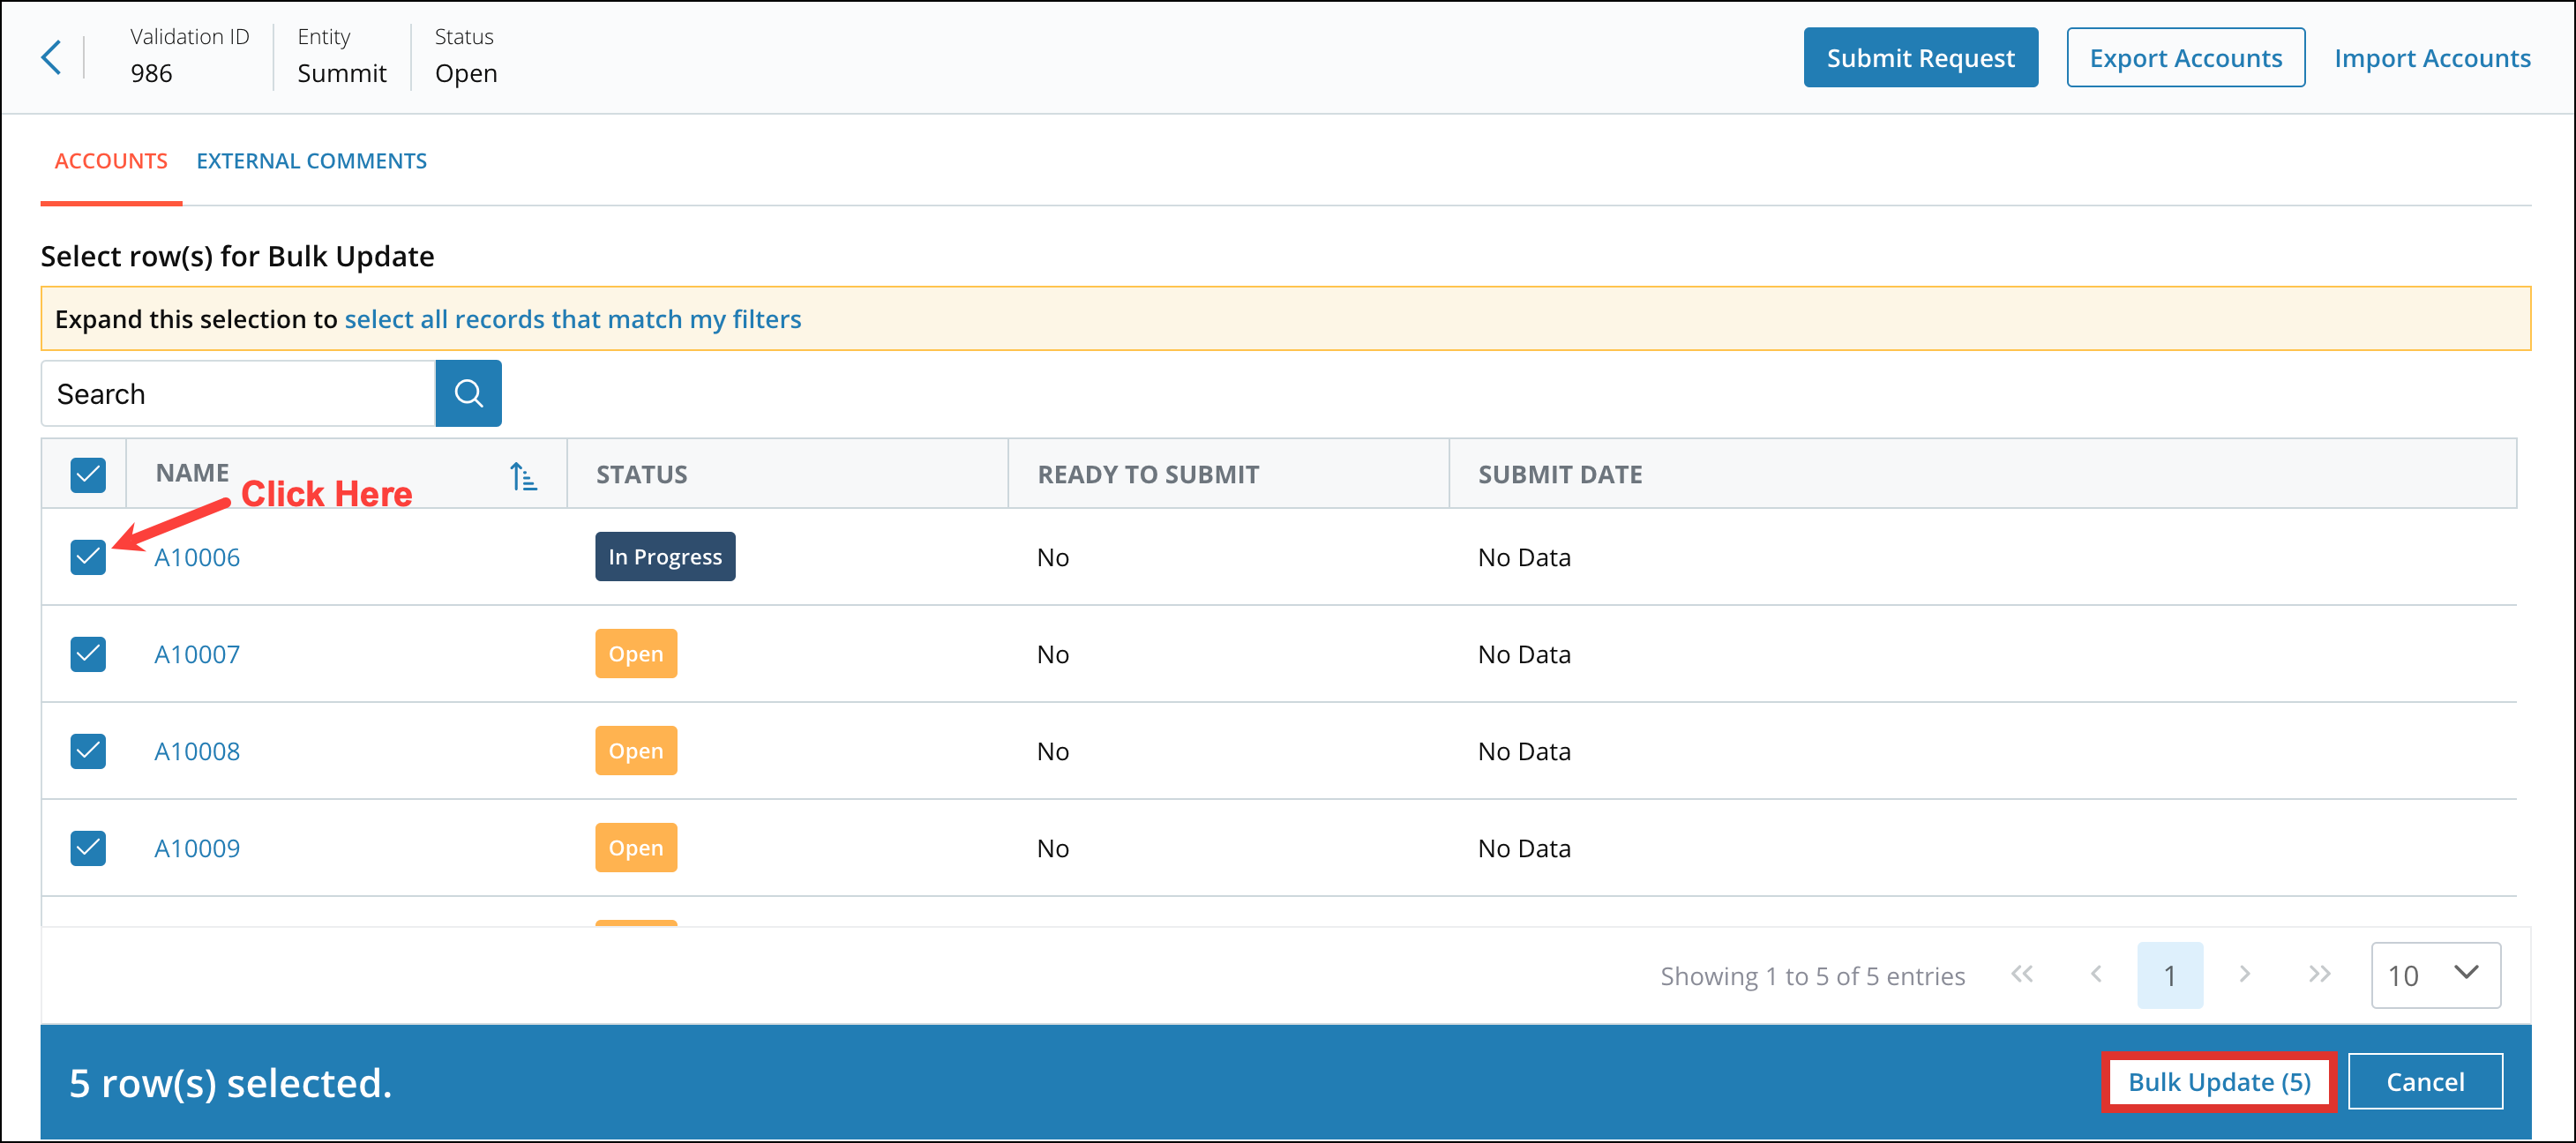Uncheck the A10009 row checkbox
Screen dimensions: 2576x1143
pyautogui.click(x=88, y=848)
